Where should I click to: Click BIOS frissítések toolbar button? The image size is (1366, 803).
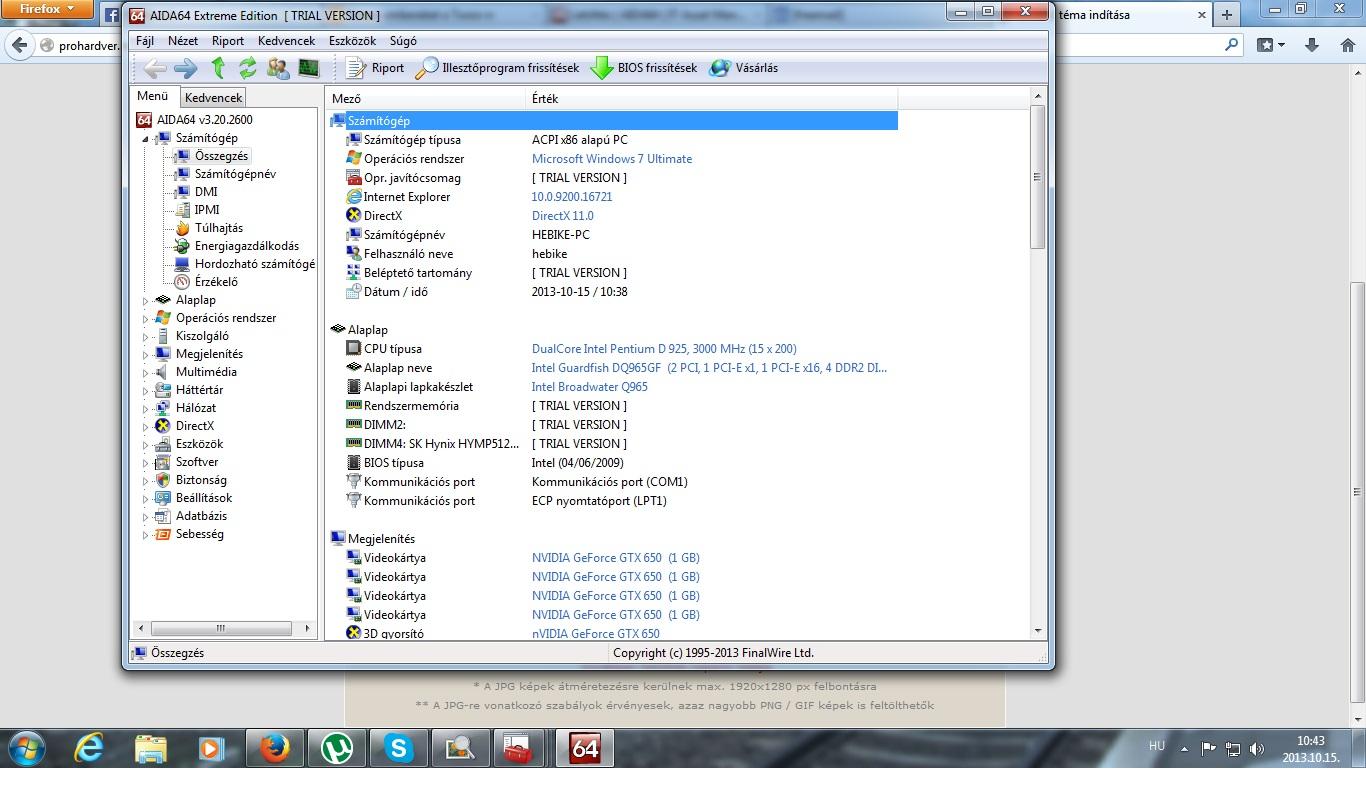[644, 68]
